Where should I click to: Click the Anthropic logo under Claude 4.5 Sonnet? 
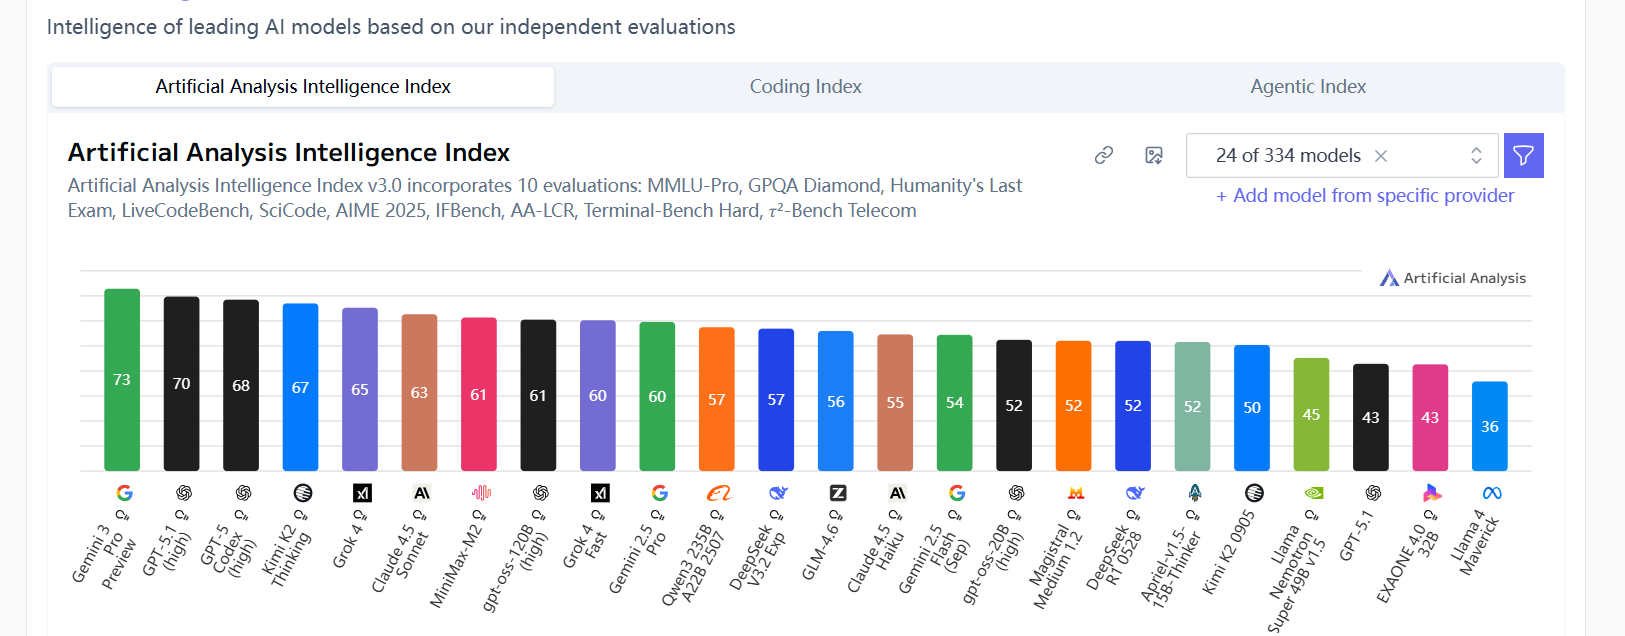pos(421,493)
